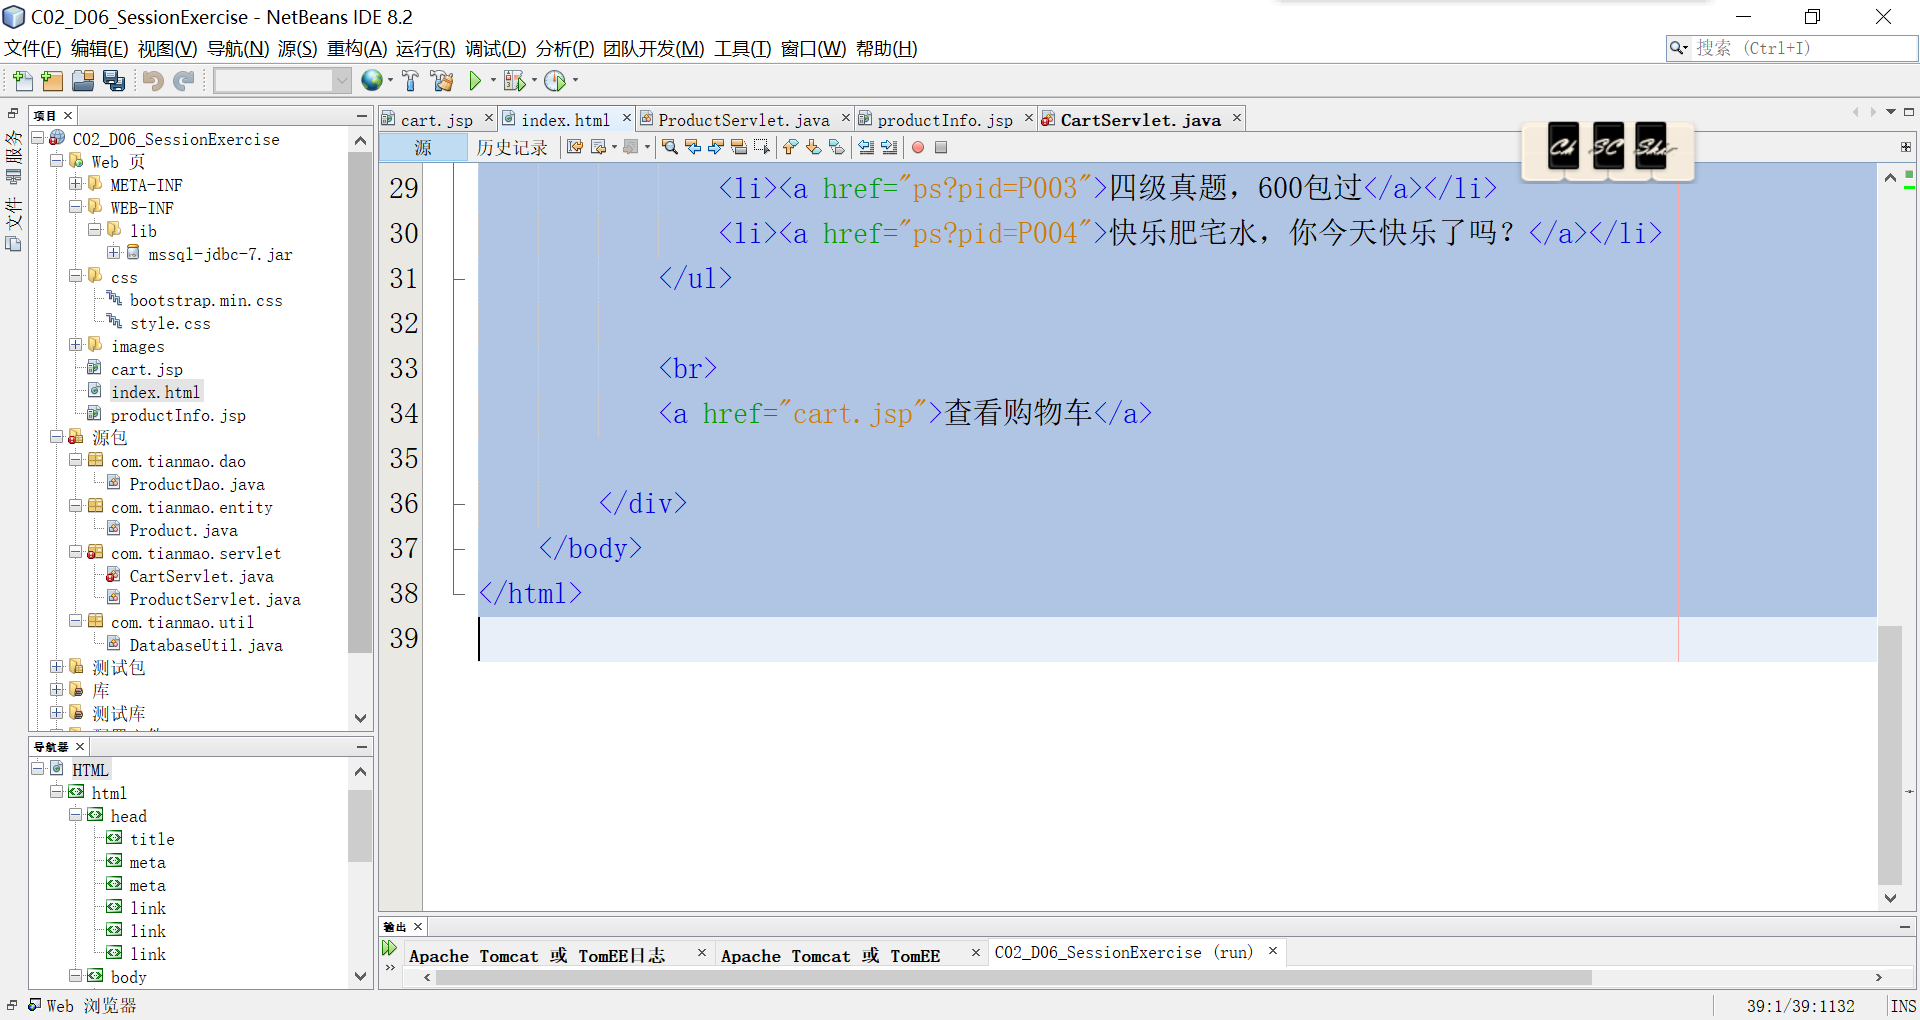Open the 重构(A) menu
Viewport: 1920px width, 1020px height.
(357, 49)
